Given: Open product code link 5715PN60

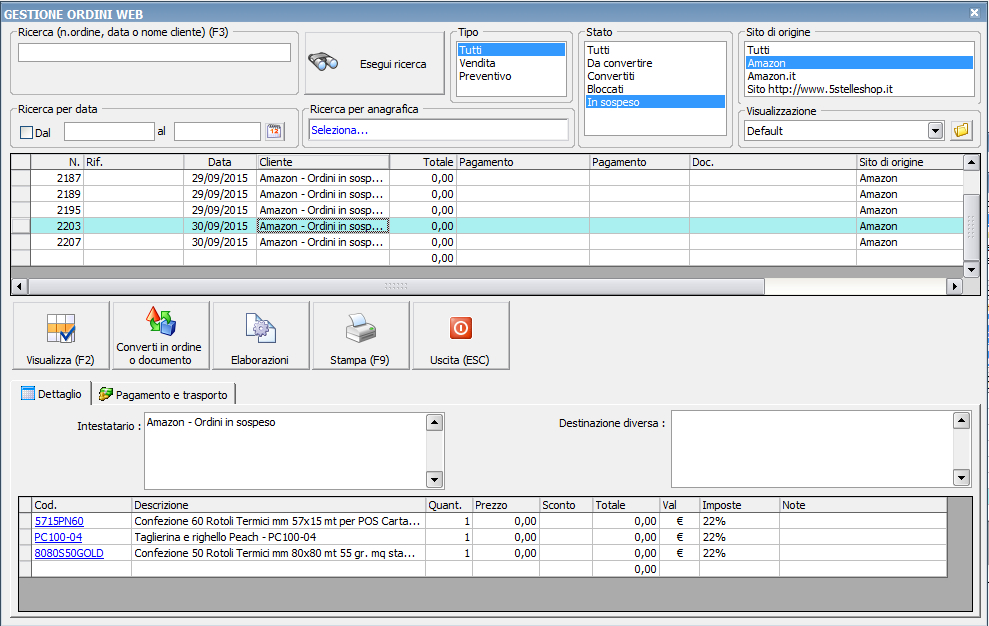Looking at the screenshot, I should (59, 521).
